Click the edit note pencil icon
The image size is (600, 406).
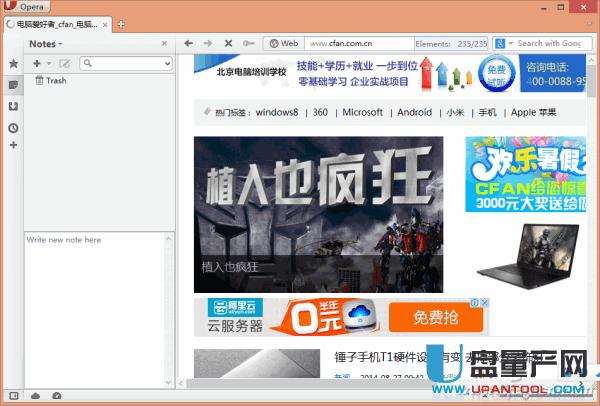(65, 64)
